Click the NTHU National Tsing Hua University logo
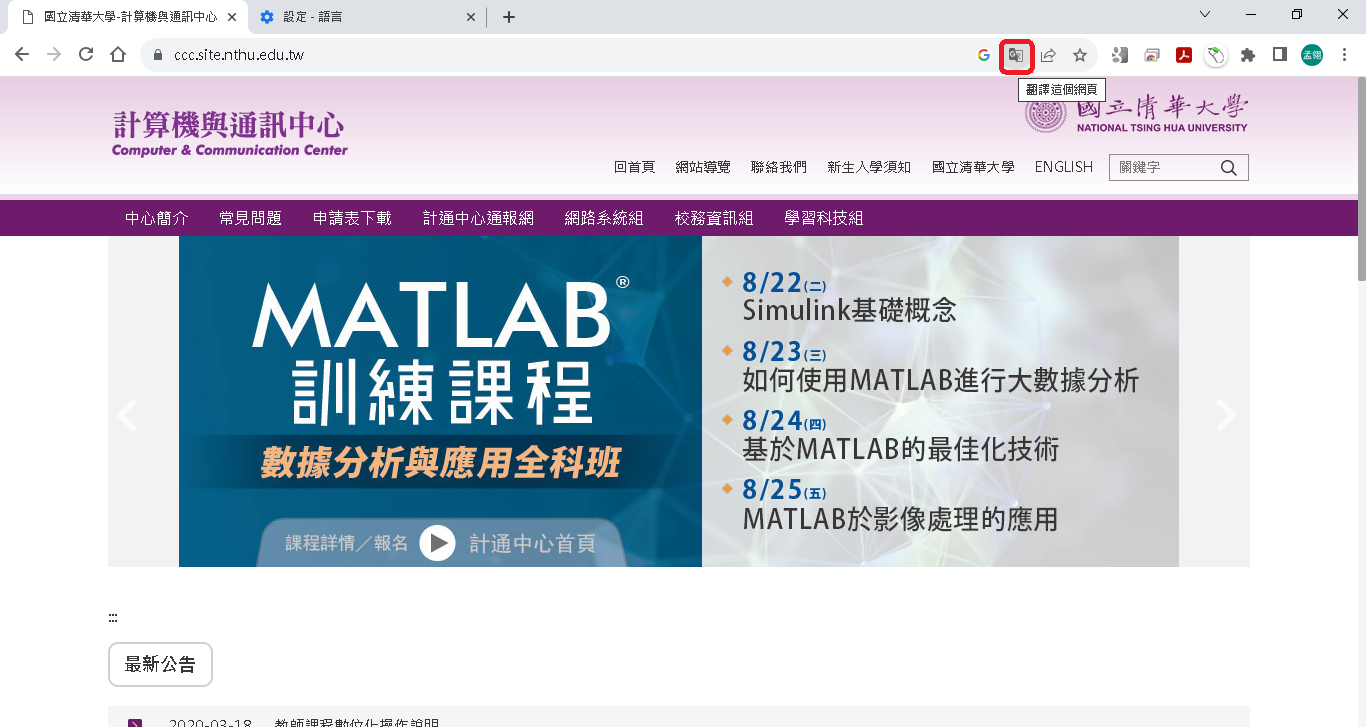Image resolution: width=1366 pixels, height=727 pixels. [1137, 111]
